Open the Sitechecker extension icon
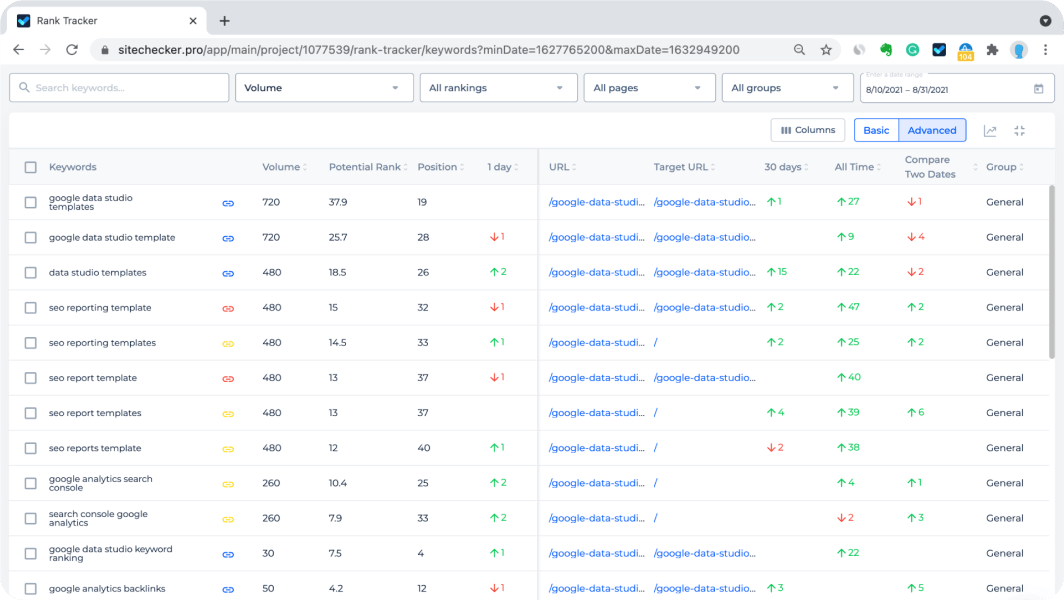The width and height of the screenshot is (1064, 600). pyautogui.click(x=939, y=50)
